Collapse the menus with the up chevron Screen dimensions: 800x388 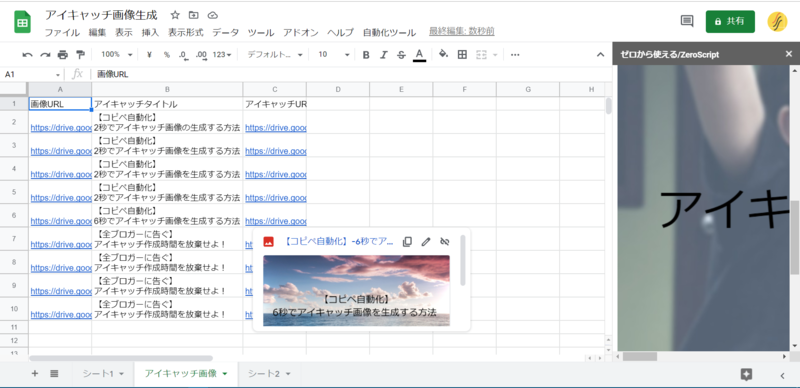(x=601, y=55)
